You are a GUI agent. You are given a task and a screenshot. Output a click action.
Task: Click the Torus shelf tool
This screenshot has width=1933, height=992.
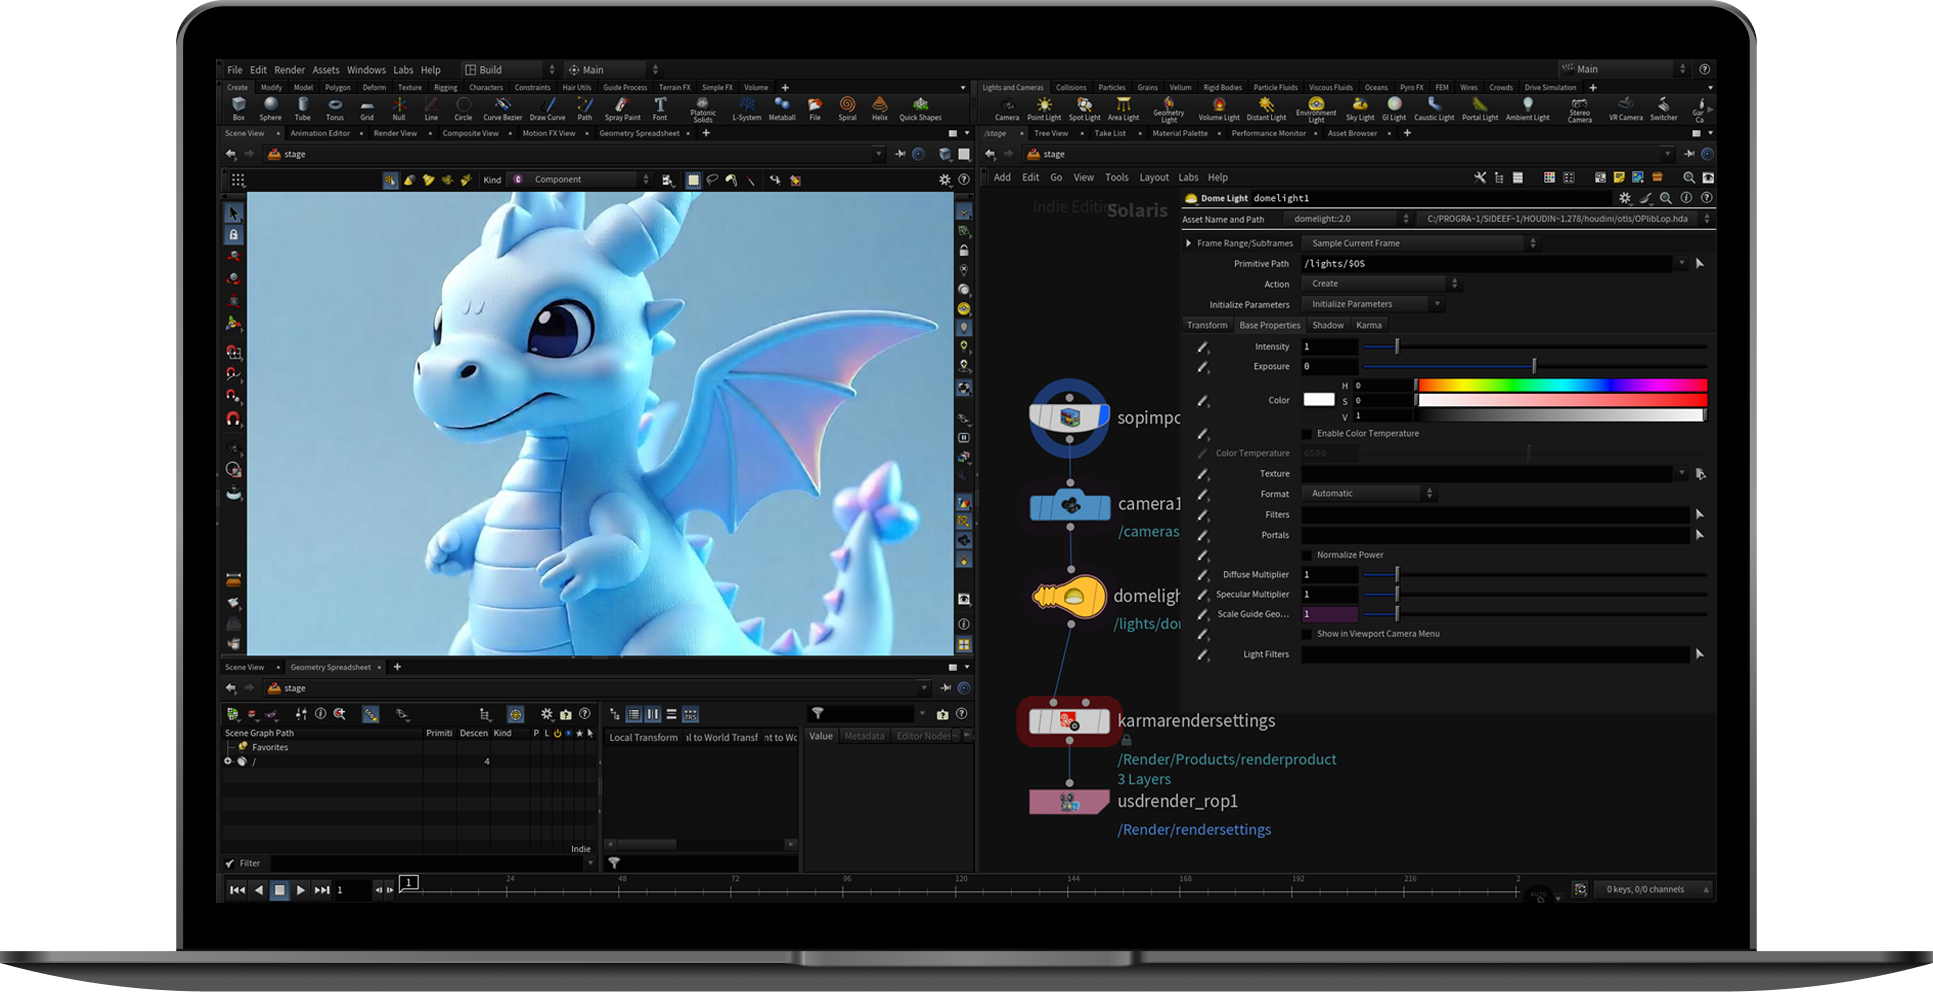[x=334, y=107]
